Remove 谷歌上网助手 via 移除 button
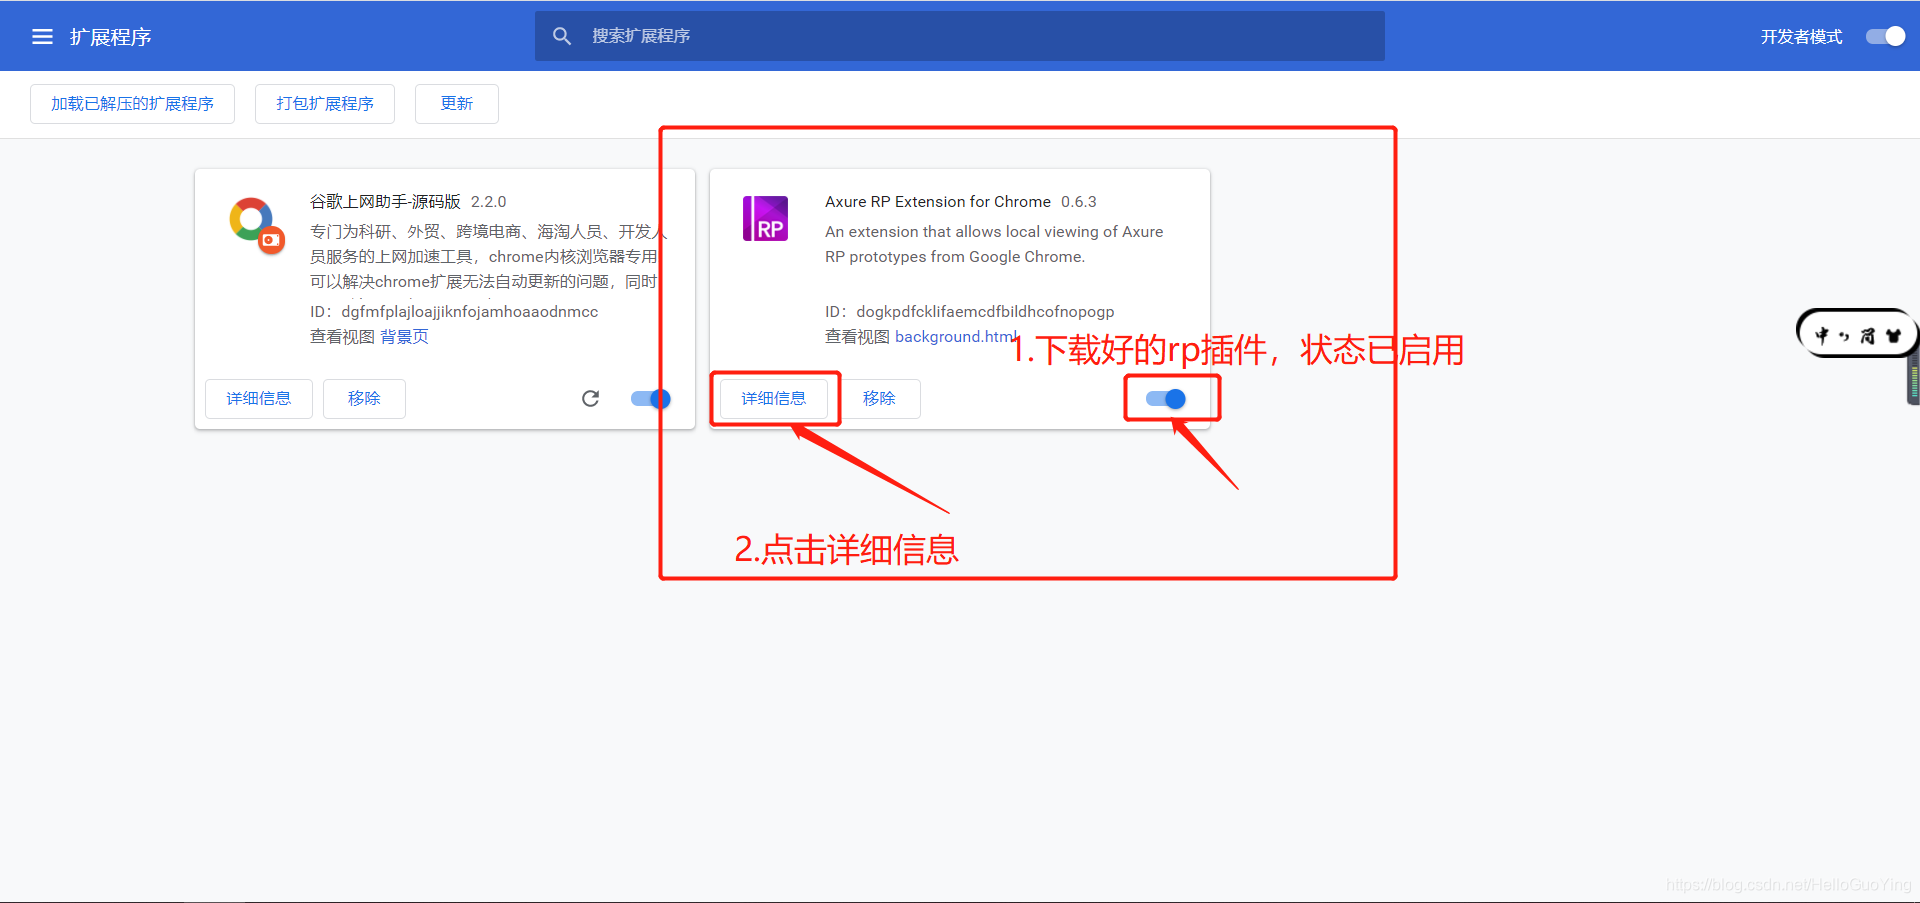The width and height of the screenshot is (1920, 903). (364, 398)
